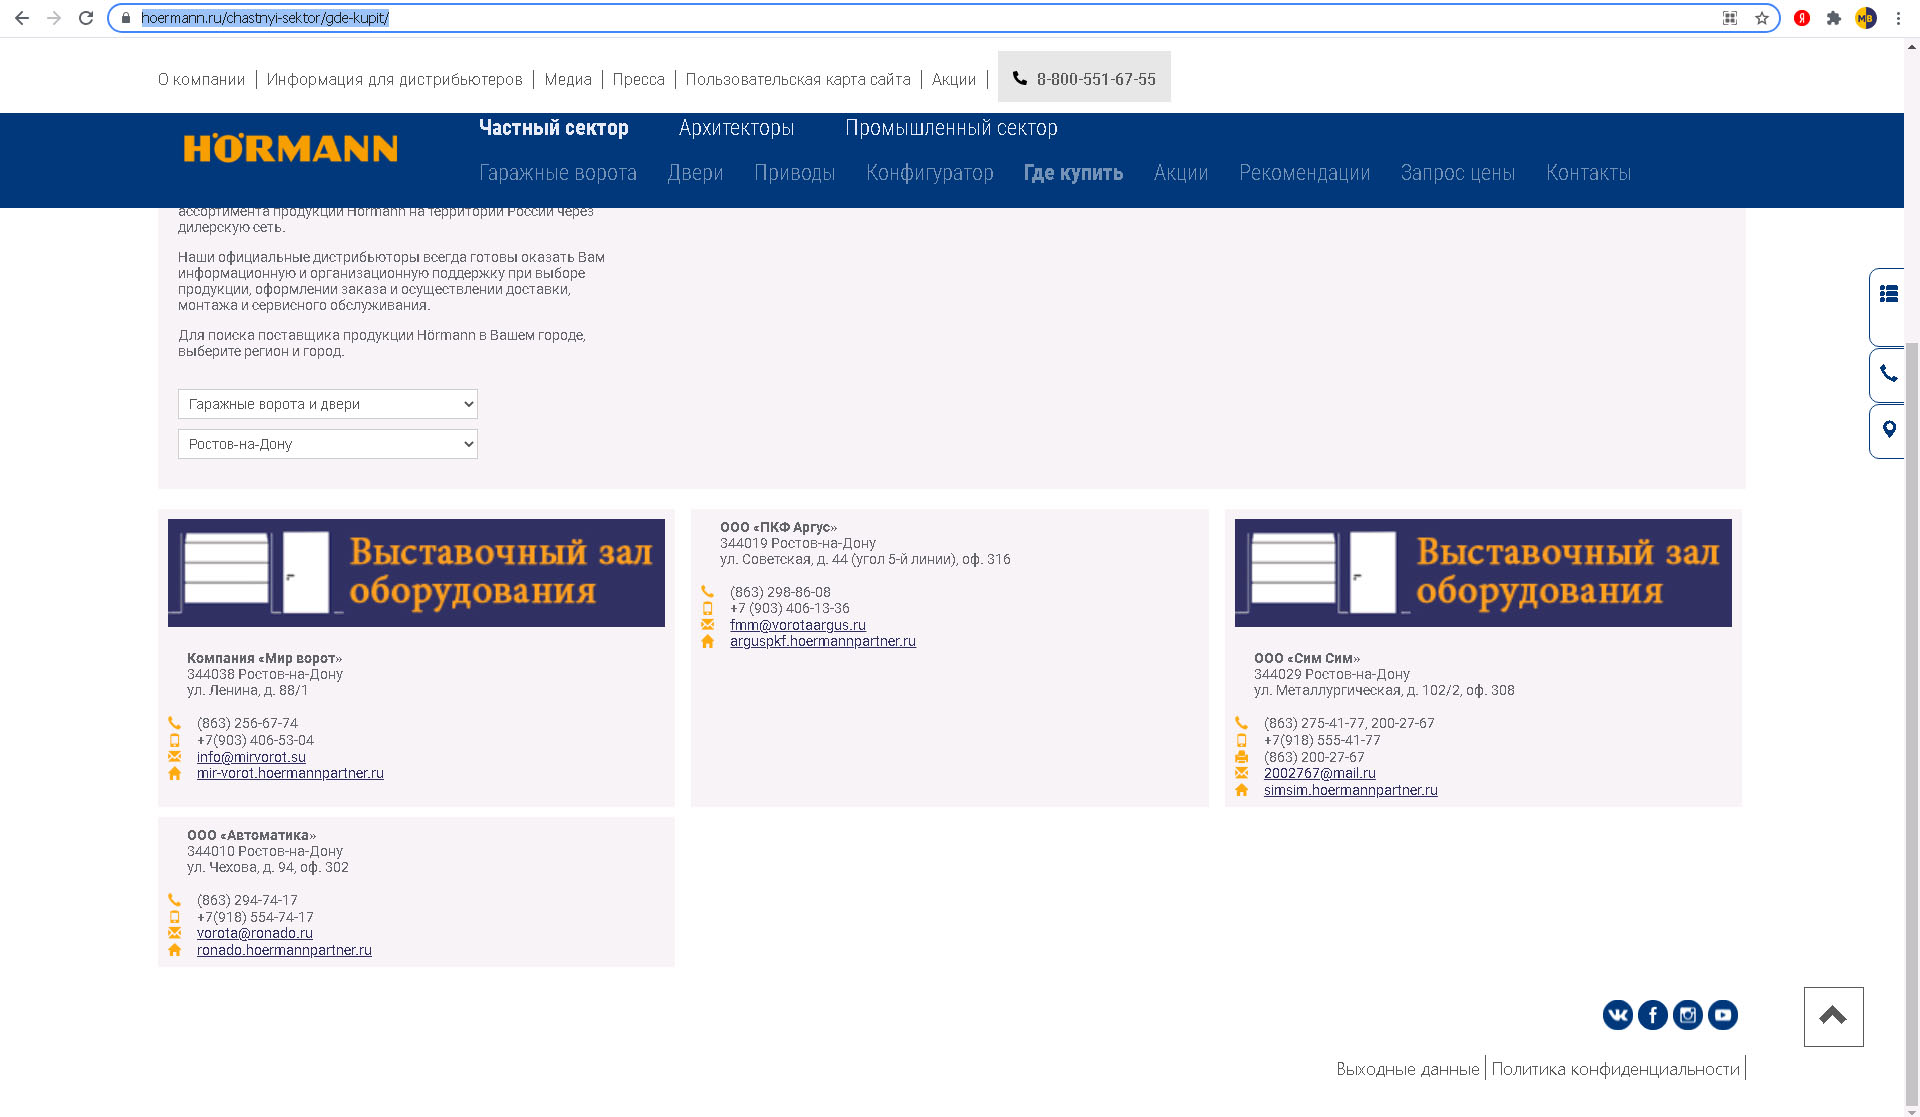Open the Где купить menu item
Viewport: 1920px width, 1117px height.
coord(1074,173)
